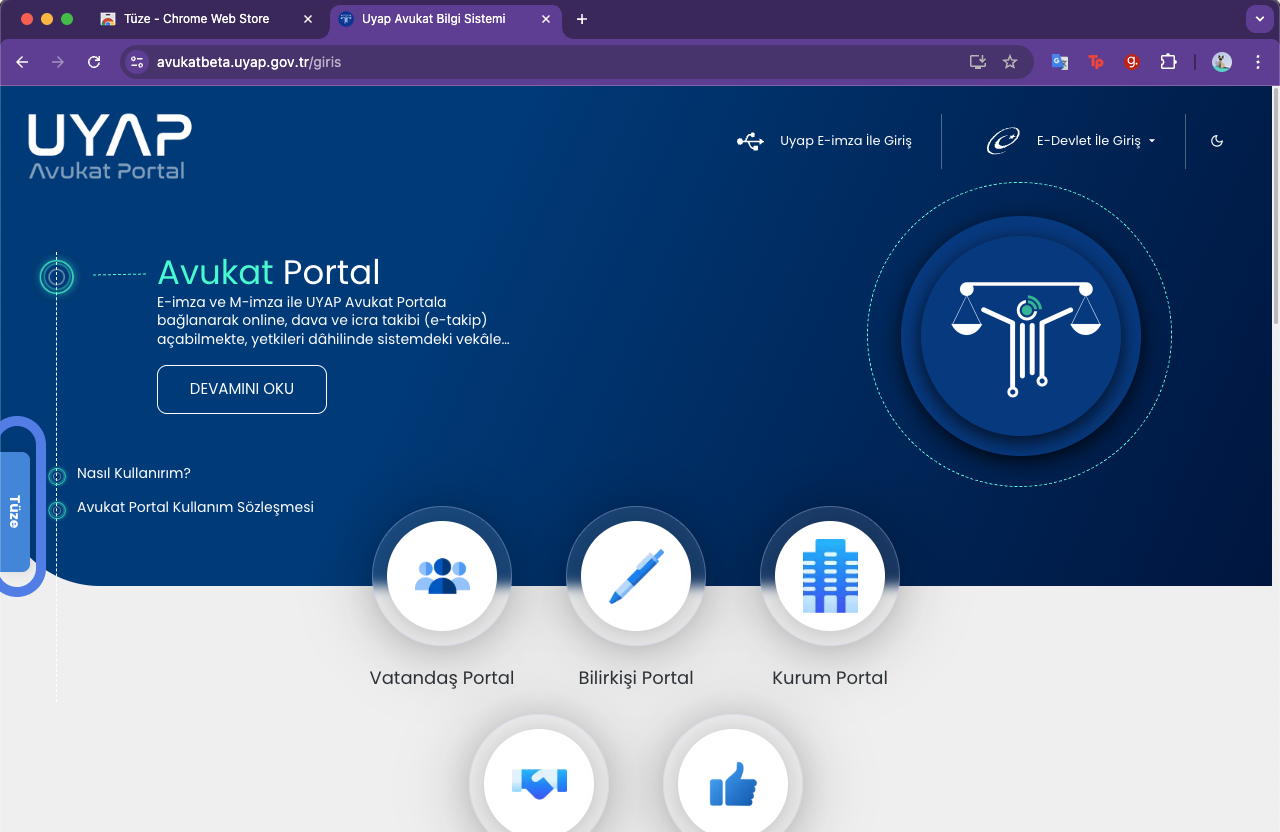Click the Bilirkişi Portal pen icon
1280x832 pixels.
point(636,576)
